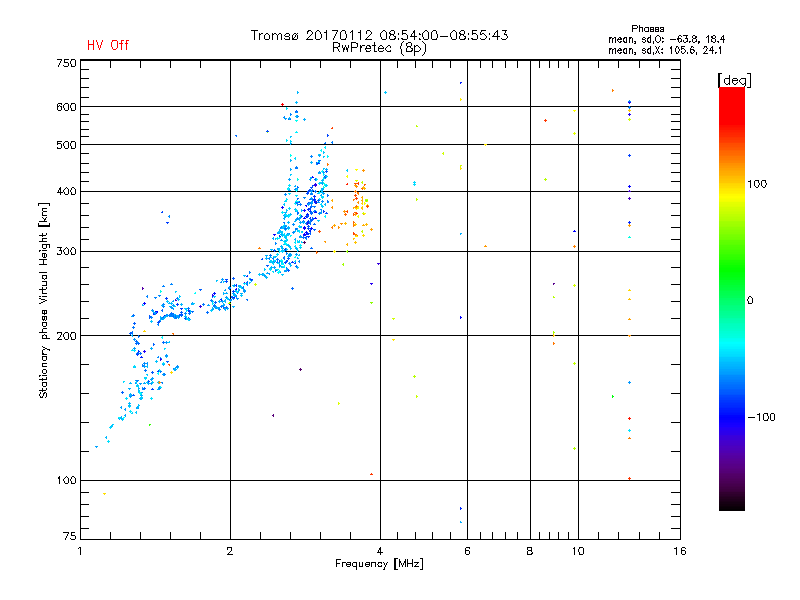Screen dimensions: 800x600
Task: Click the '[deg]' colorbar unit label
Action: 734,80
